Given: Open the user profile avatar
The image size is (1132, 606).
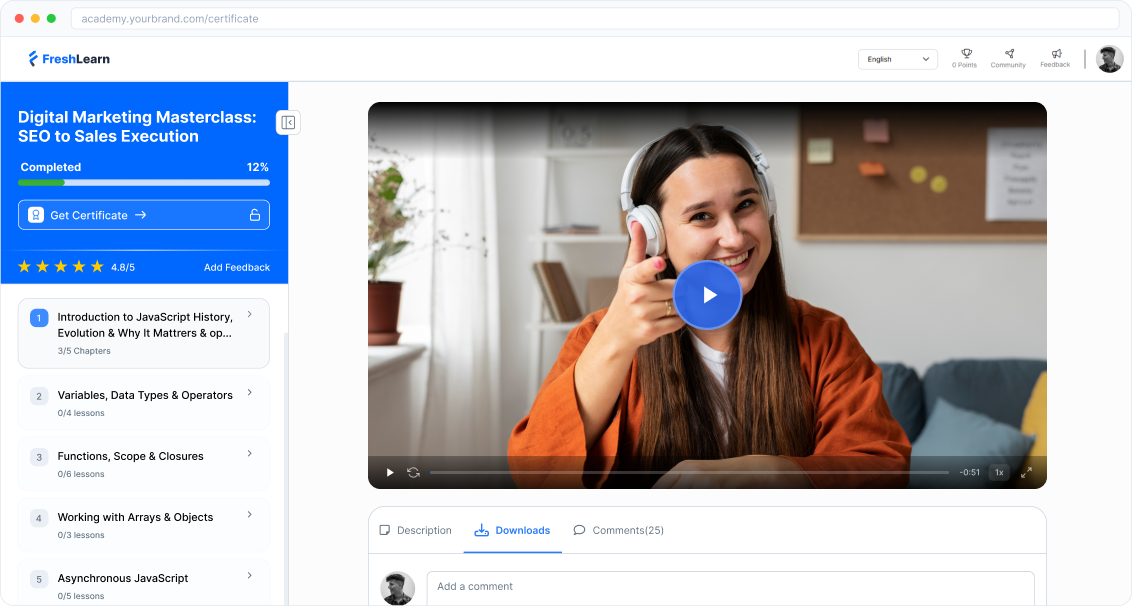Looking at the screenshot, I should [1109, 59].
